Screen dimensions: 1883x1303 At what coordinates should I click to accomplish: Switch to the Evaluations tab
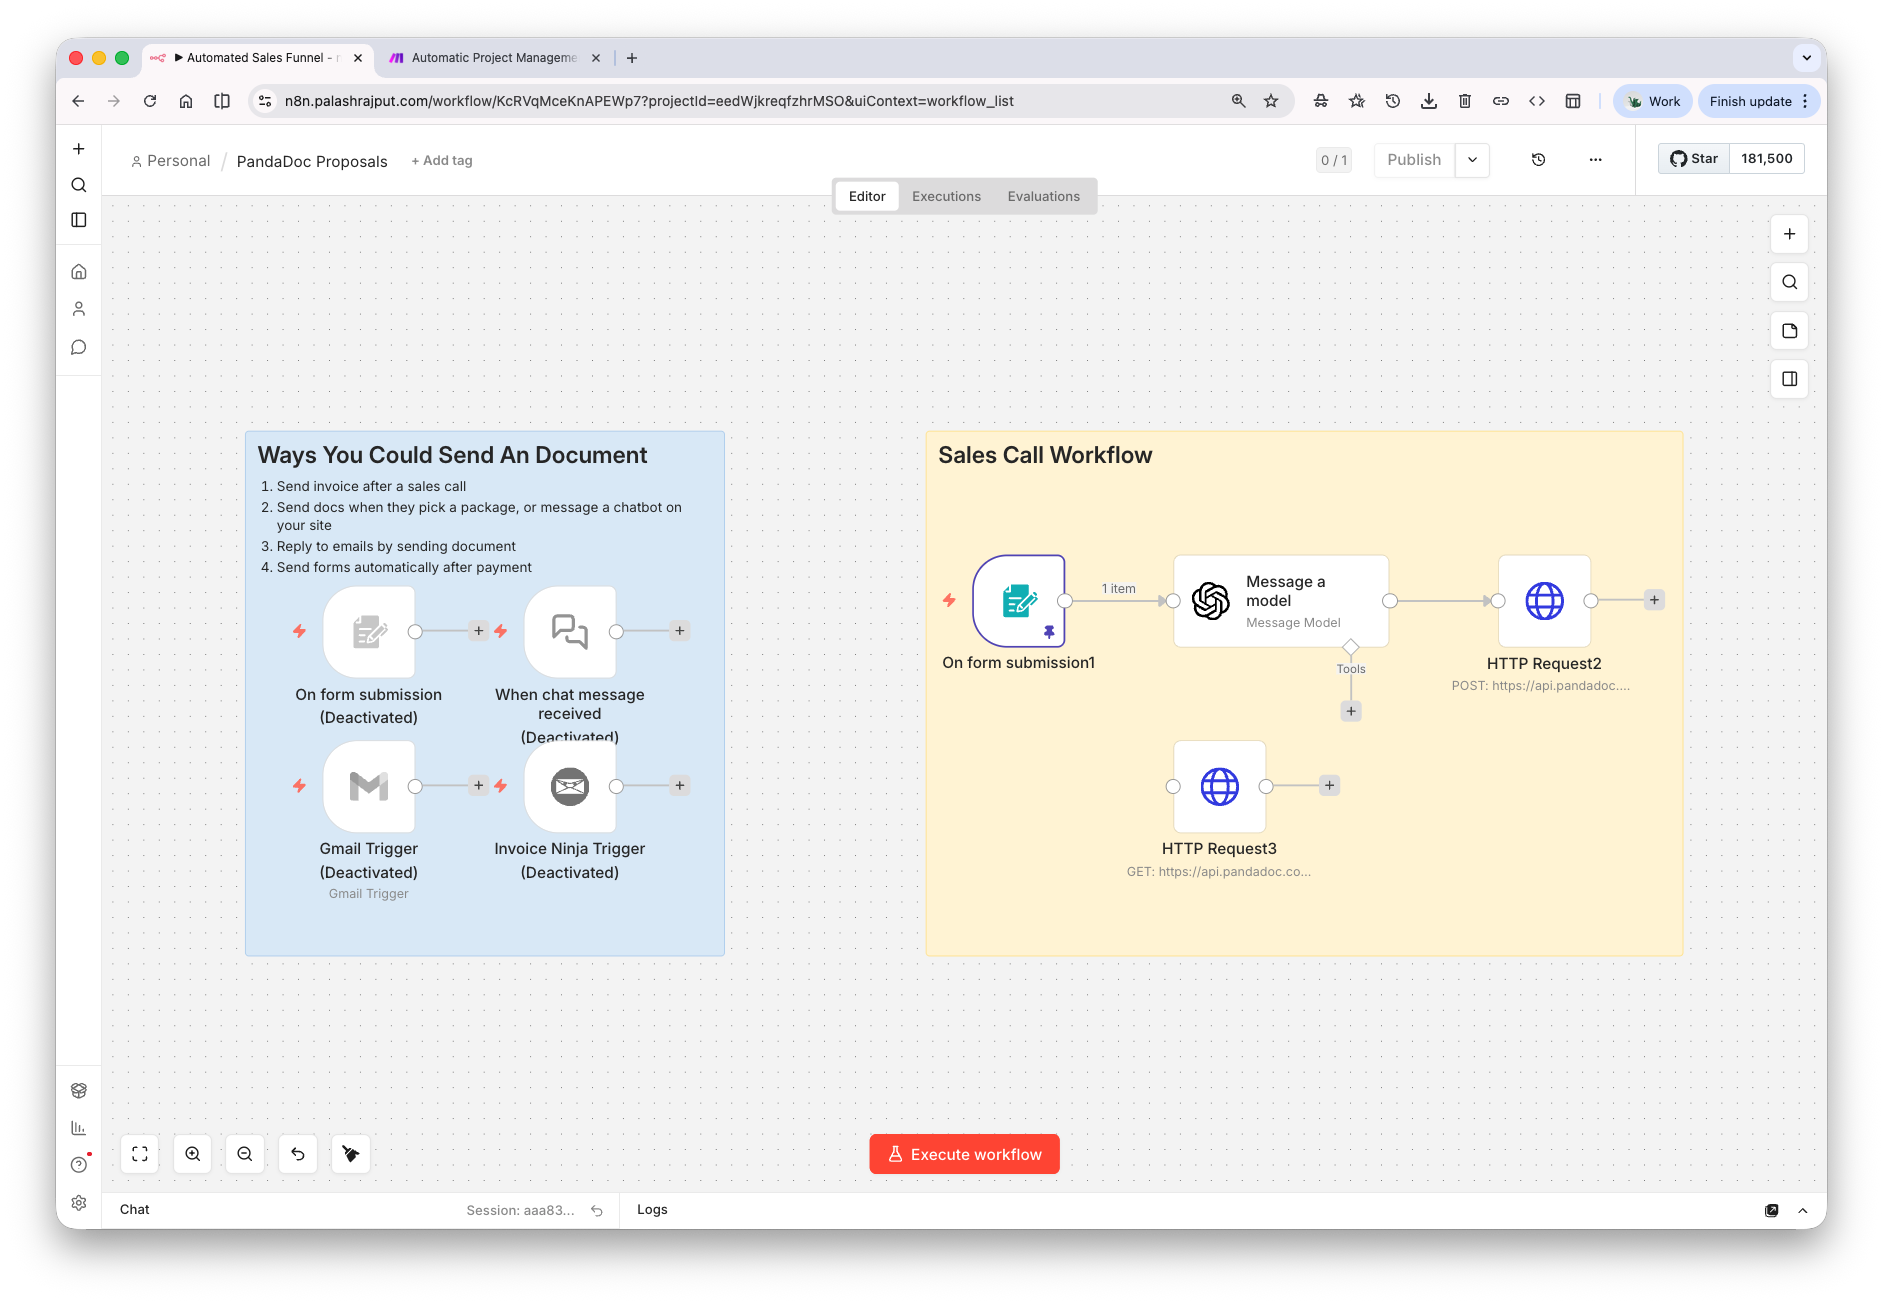click(x=1043, y=196)
